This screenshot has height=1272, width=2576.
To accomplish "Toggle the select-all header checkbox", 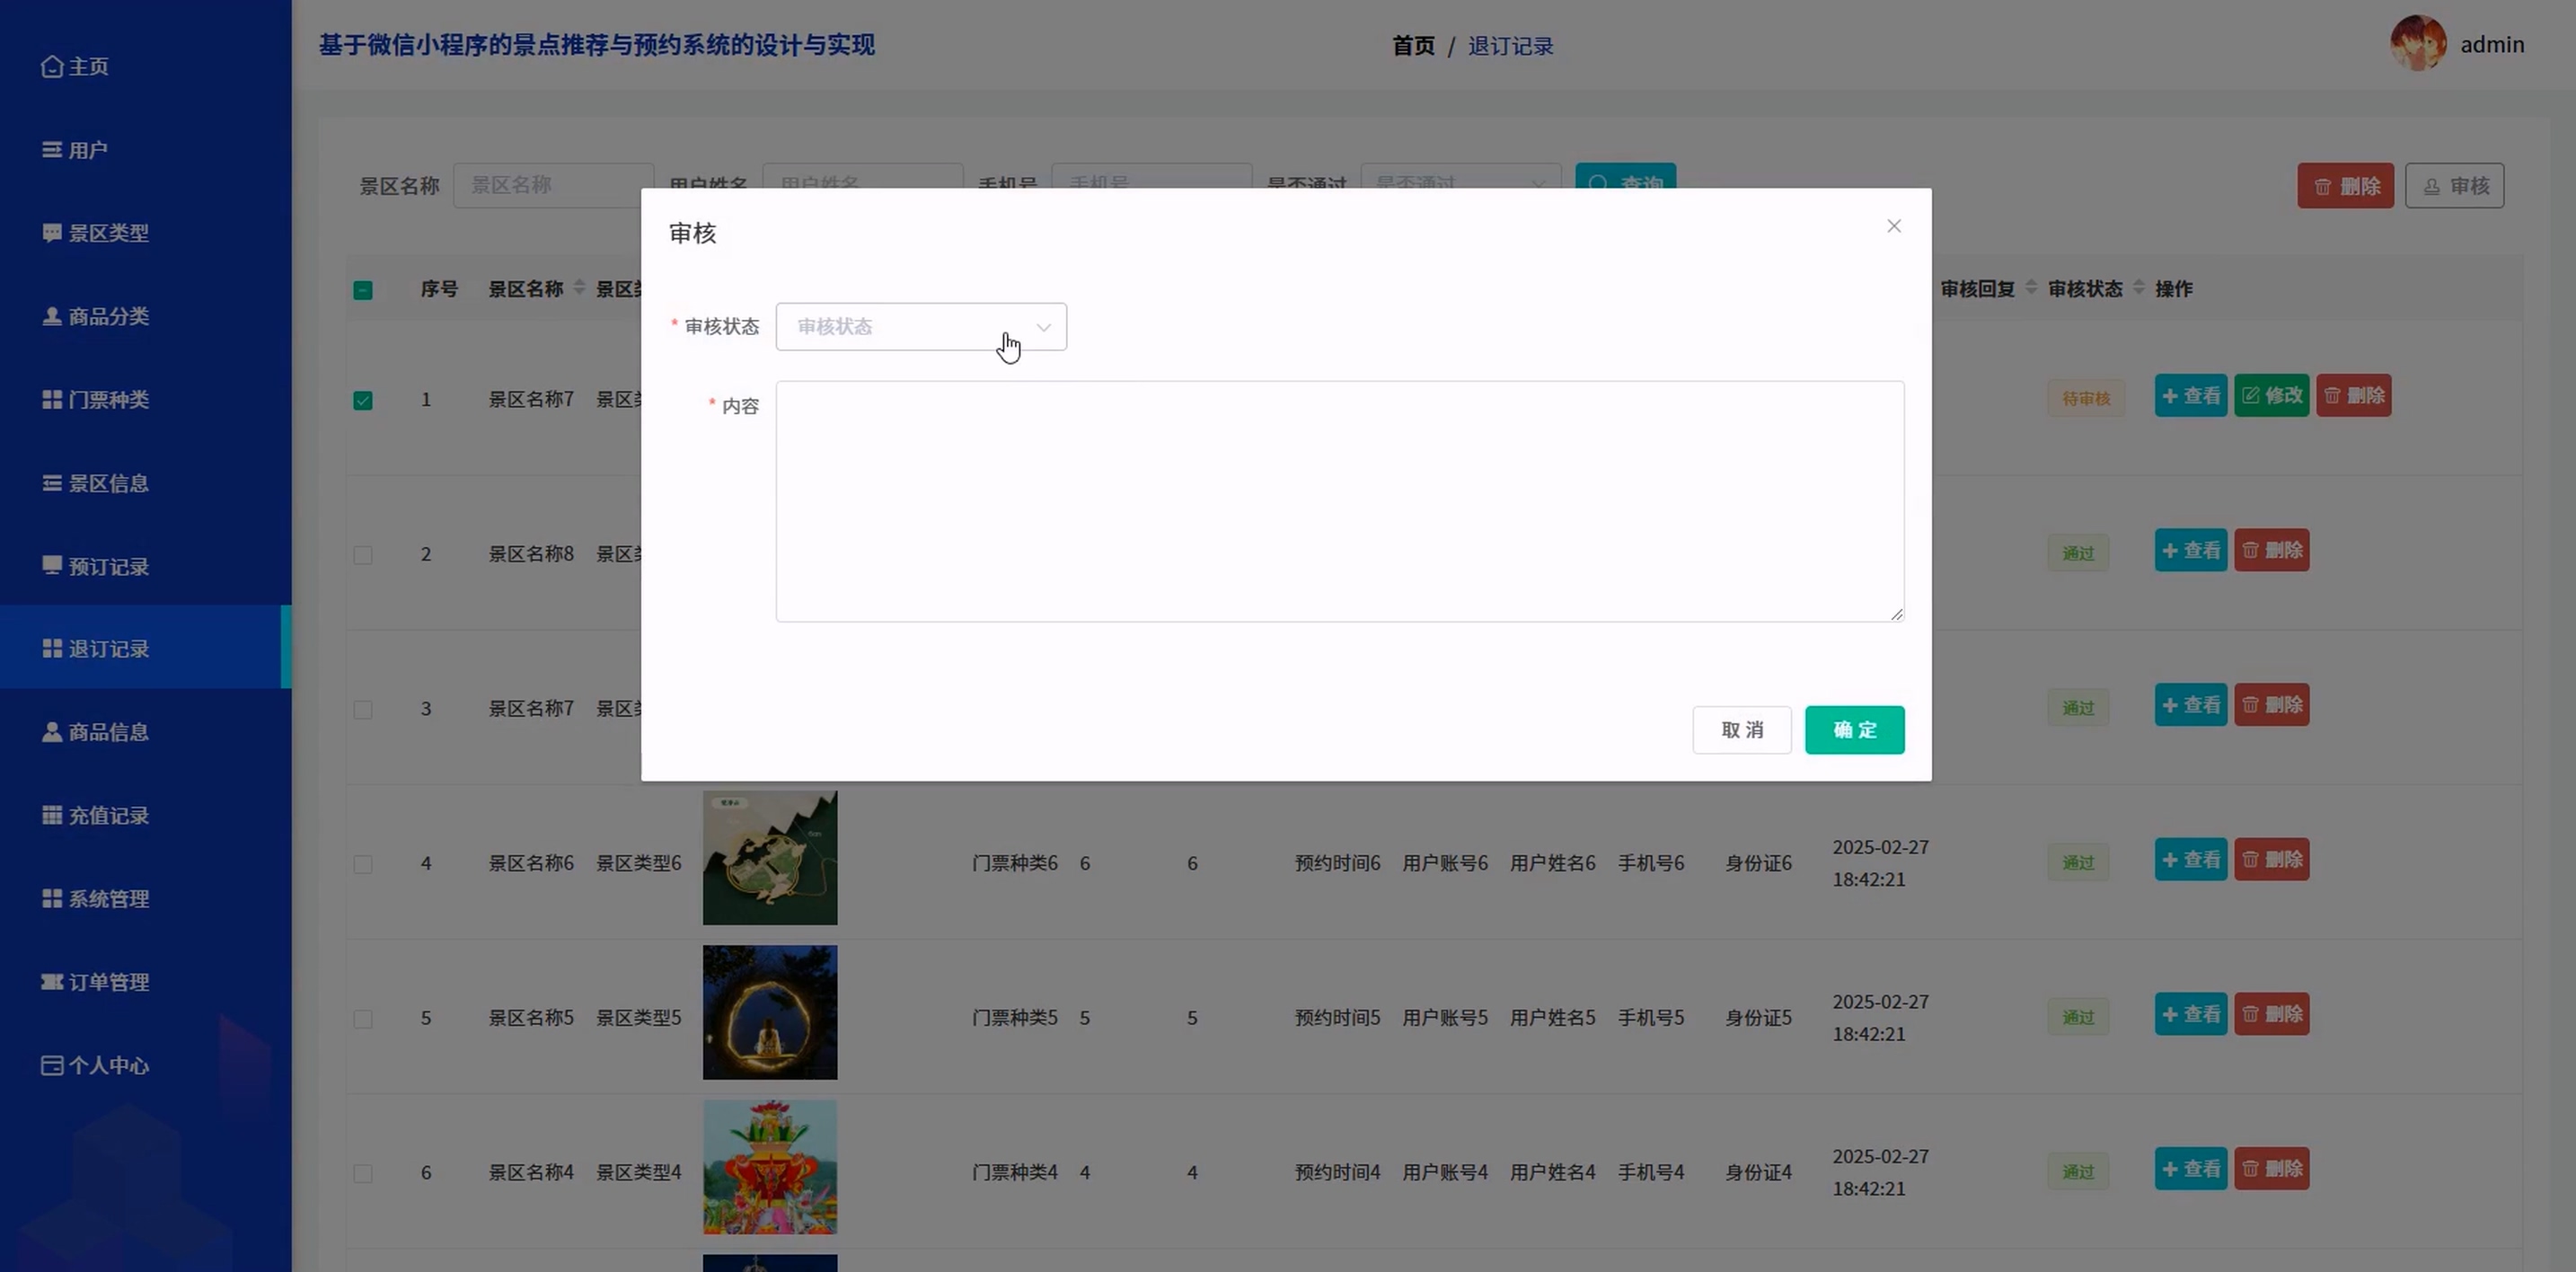I will tap(363, 290).
